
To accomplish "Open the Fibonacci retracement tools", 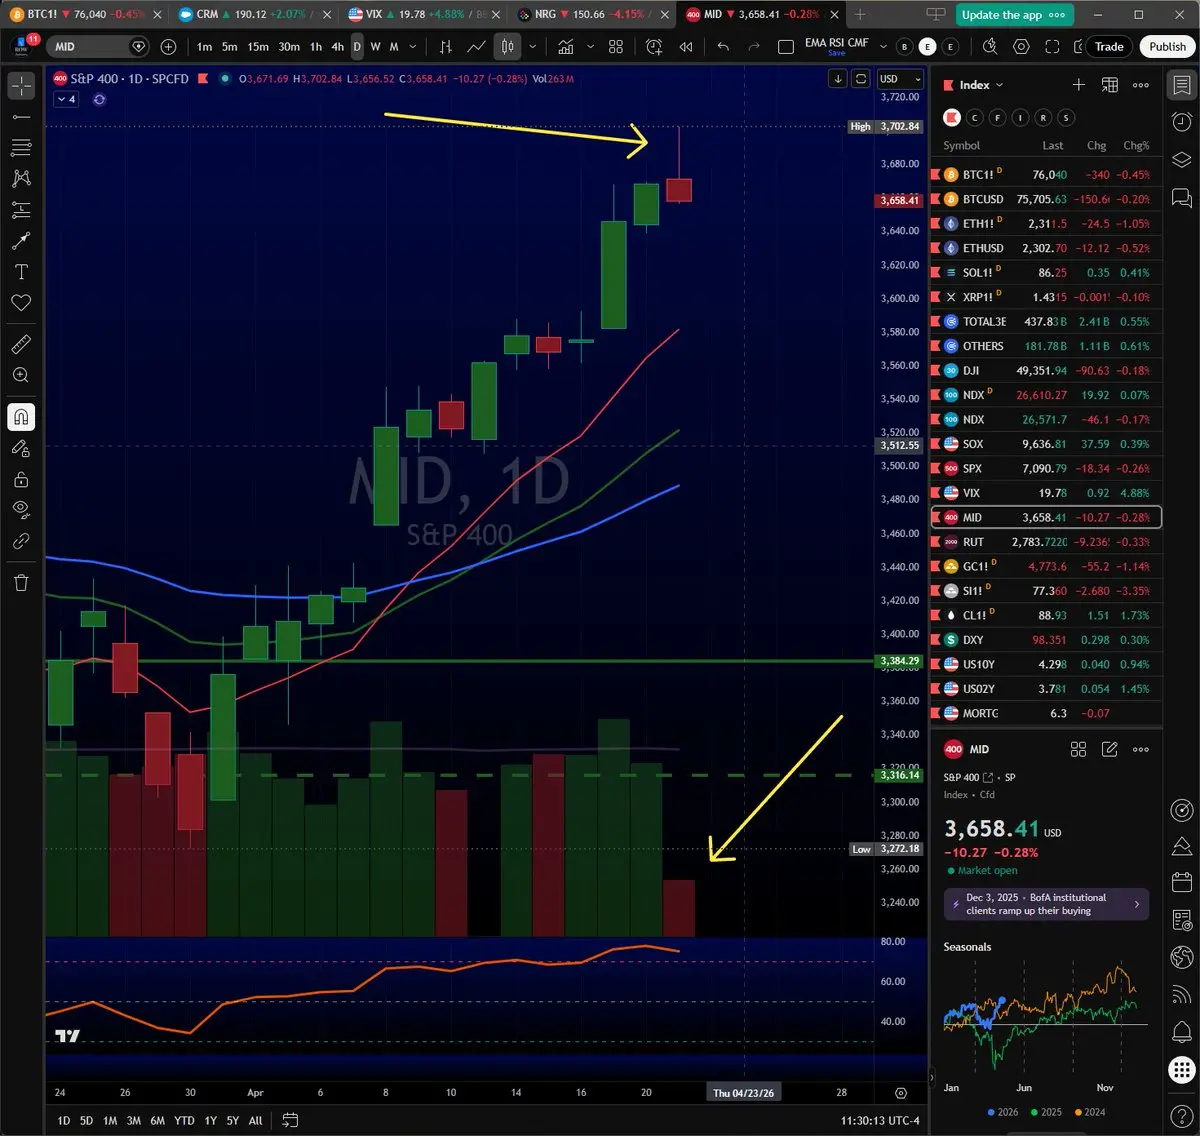I will click(21, 148).
